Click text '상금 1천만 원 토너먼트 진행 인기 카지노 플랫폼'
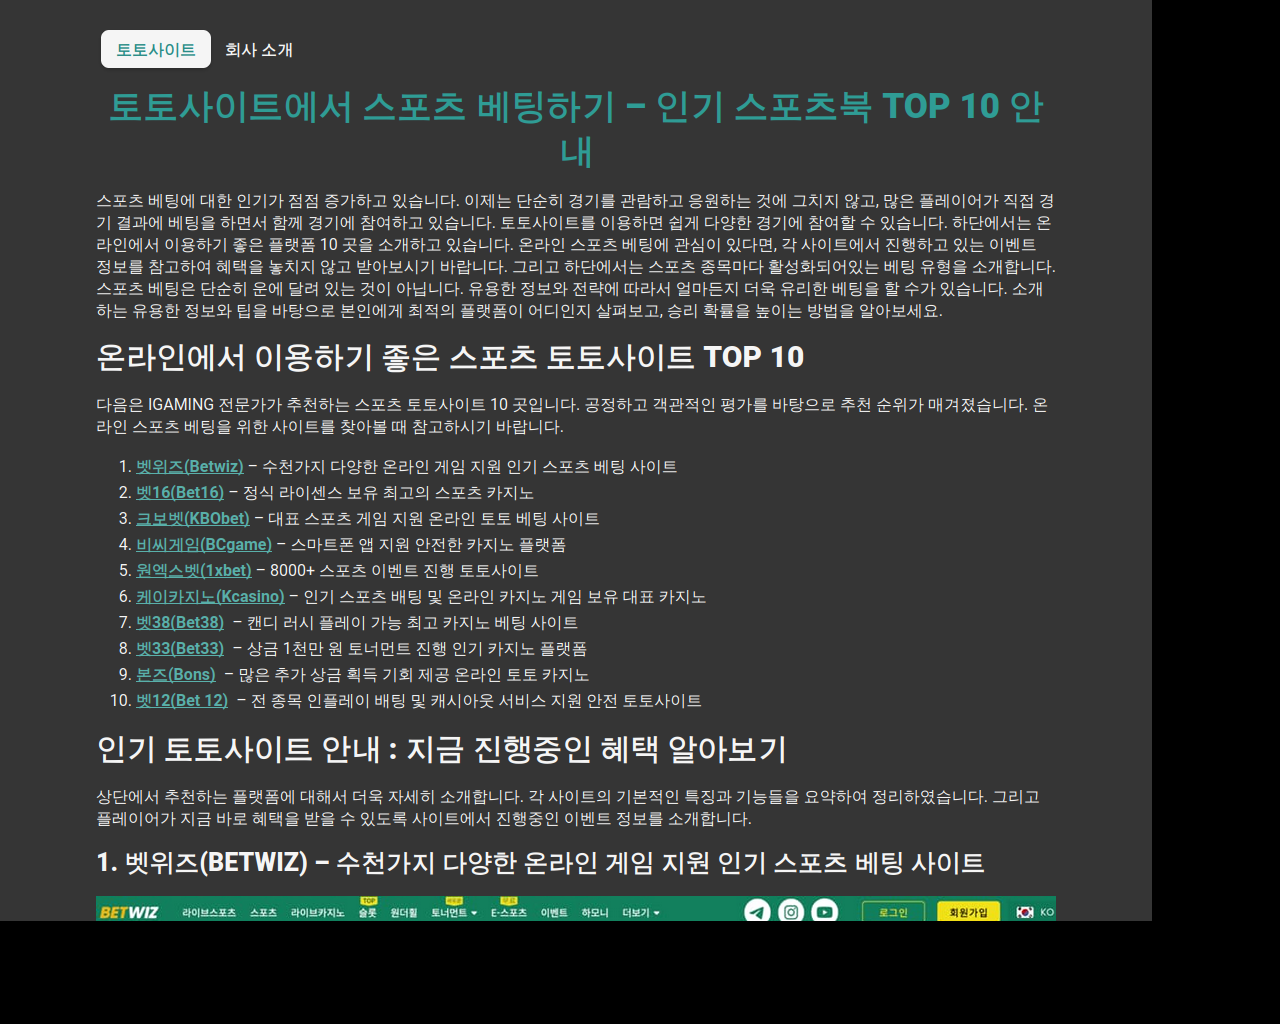 417,649
